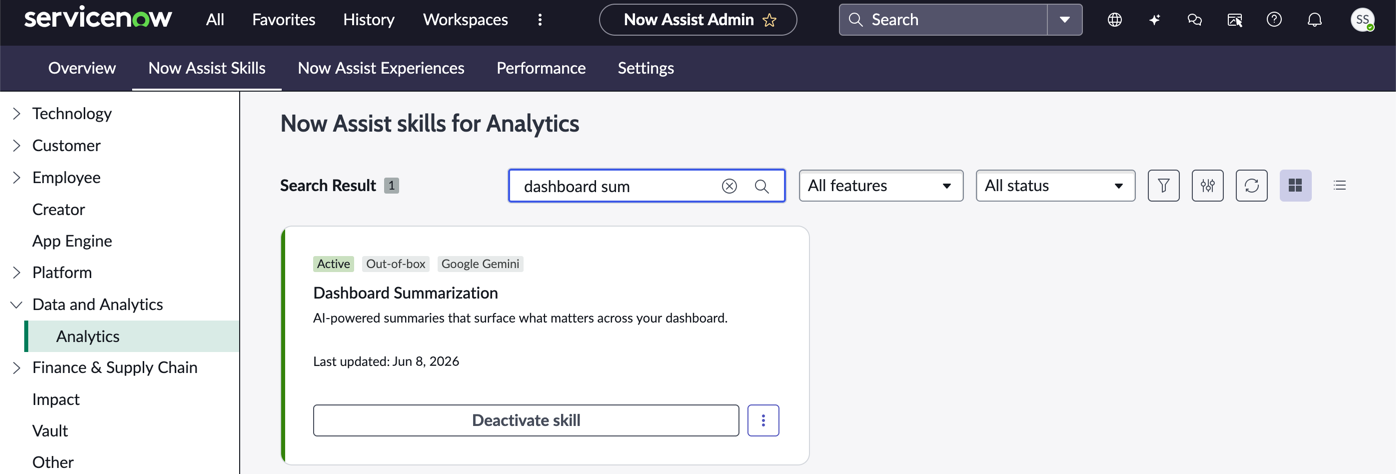Switch to list view
This screenshot has width=1396, height=474.
pyautogui.click(x=1340, y=186)
